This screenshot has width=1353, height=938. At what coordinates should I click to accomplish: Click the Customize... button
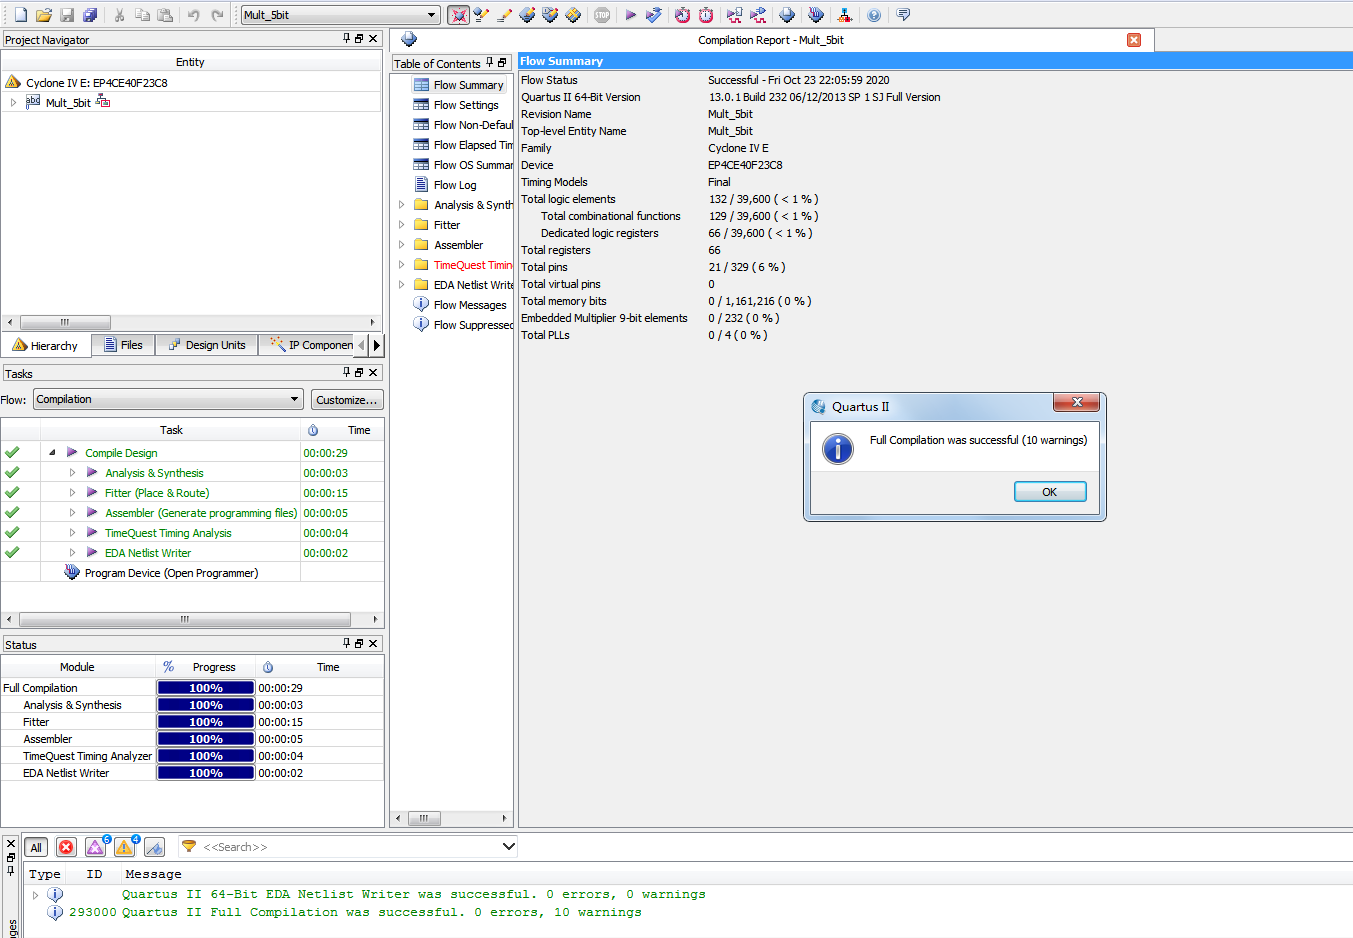[346, 400]
